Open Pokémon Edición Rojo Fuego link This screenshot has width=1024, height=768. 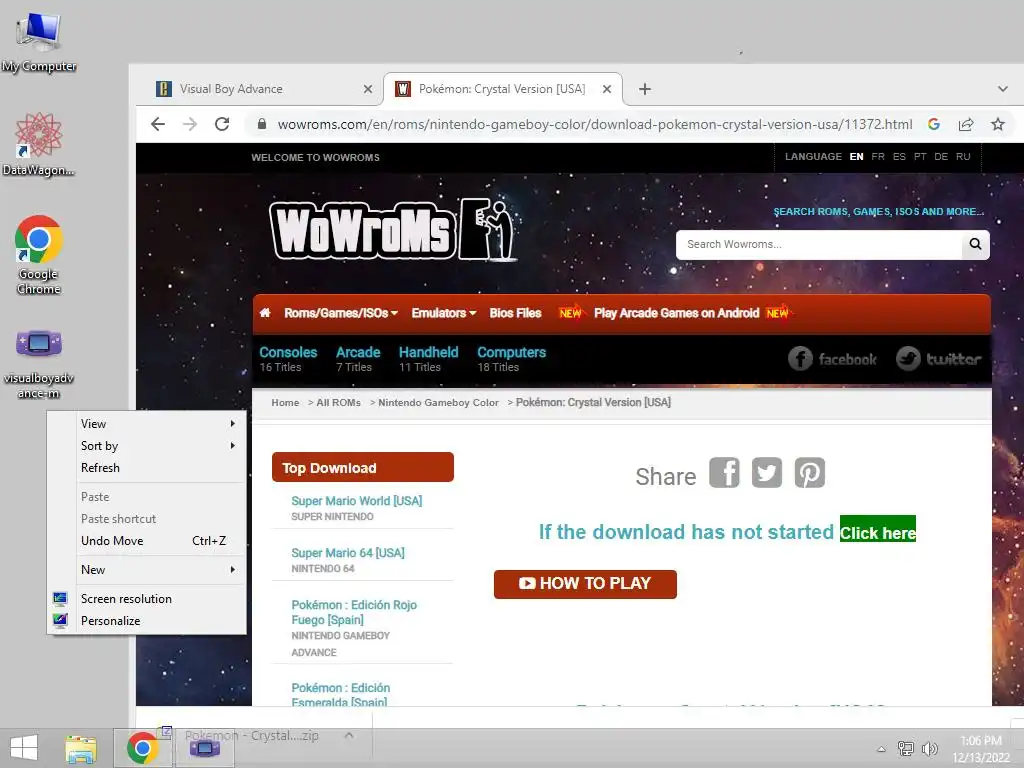point(354,613)
